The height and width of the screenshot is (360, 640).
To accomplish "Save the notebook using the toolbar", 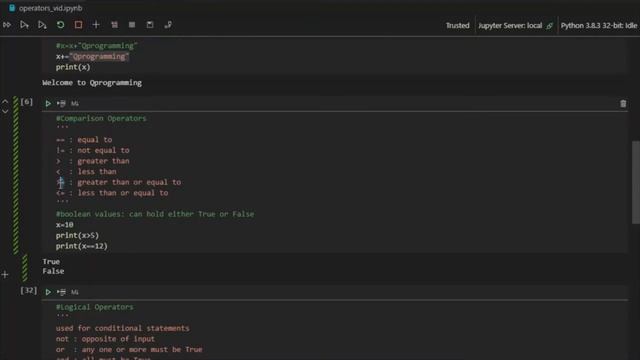I will (150, 25).
